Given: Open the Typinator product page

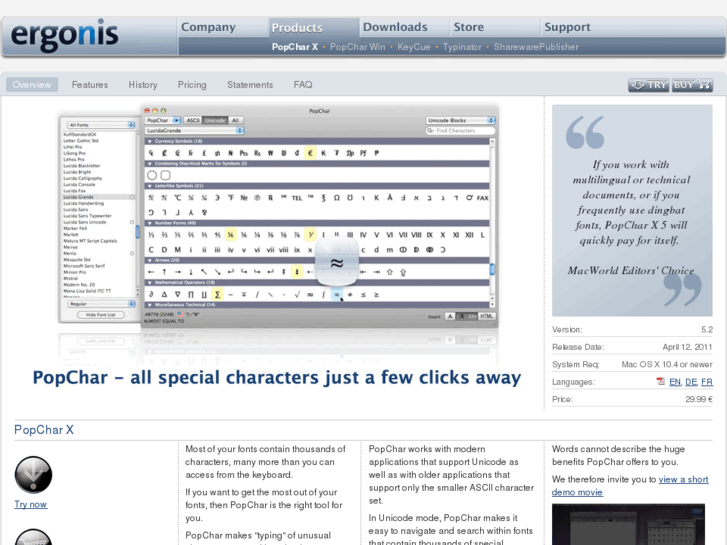Looking at the screenshot, I should (462, 47).
